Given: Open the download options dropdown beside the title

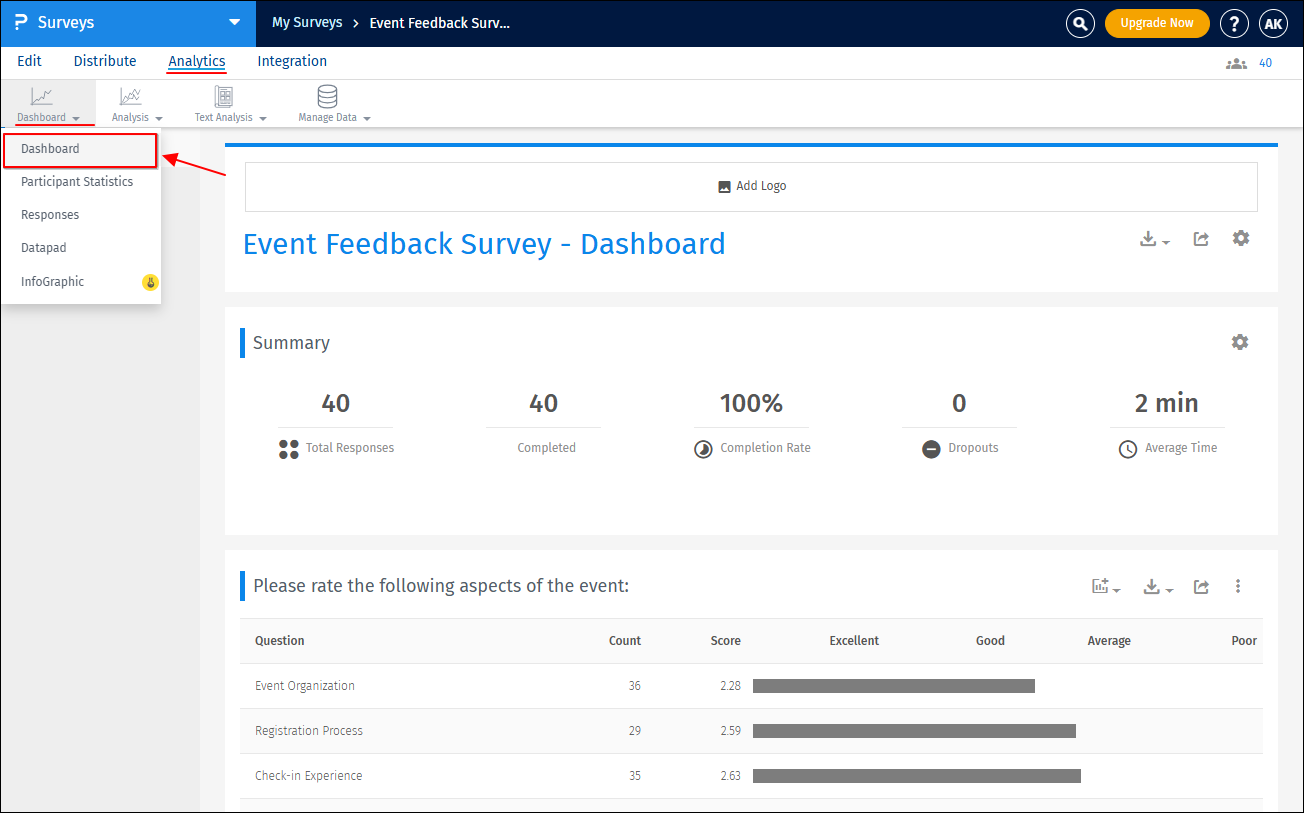Looking at the screenshot, I should point(1152,239).
